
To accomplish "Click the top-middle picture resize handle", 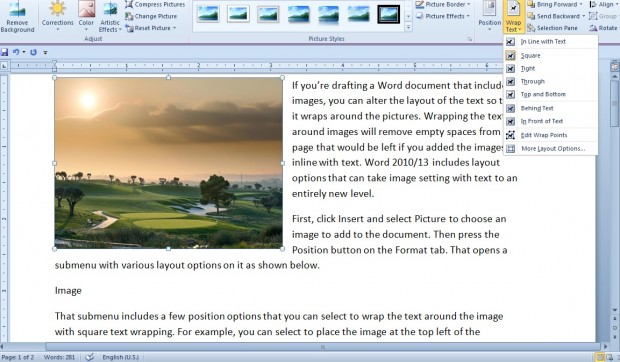I will tap(168, 78).
